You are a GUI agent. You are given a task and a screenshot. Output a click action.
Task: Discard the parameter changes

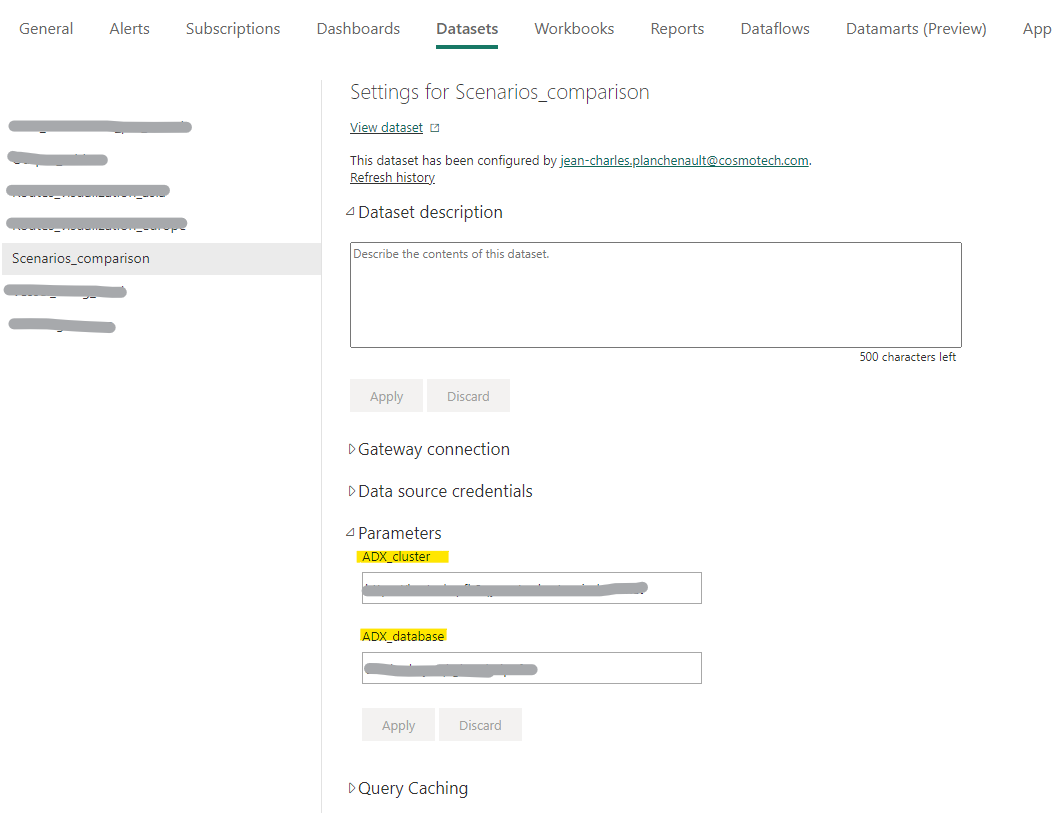tap(480, 724)
